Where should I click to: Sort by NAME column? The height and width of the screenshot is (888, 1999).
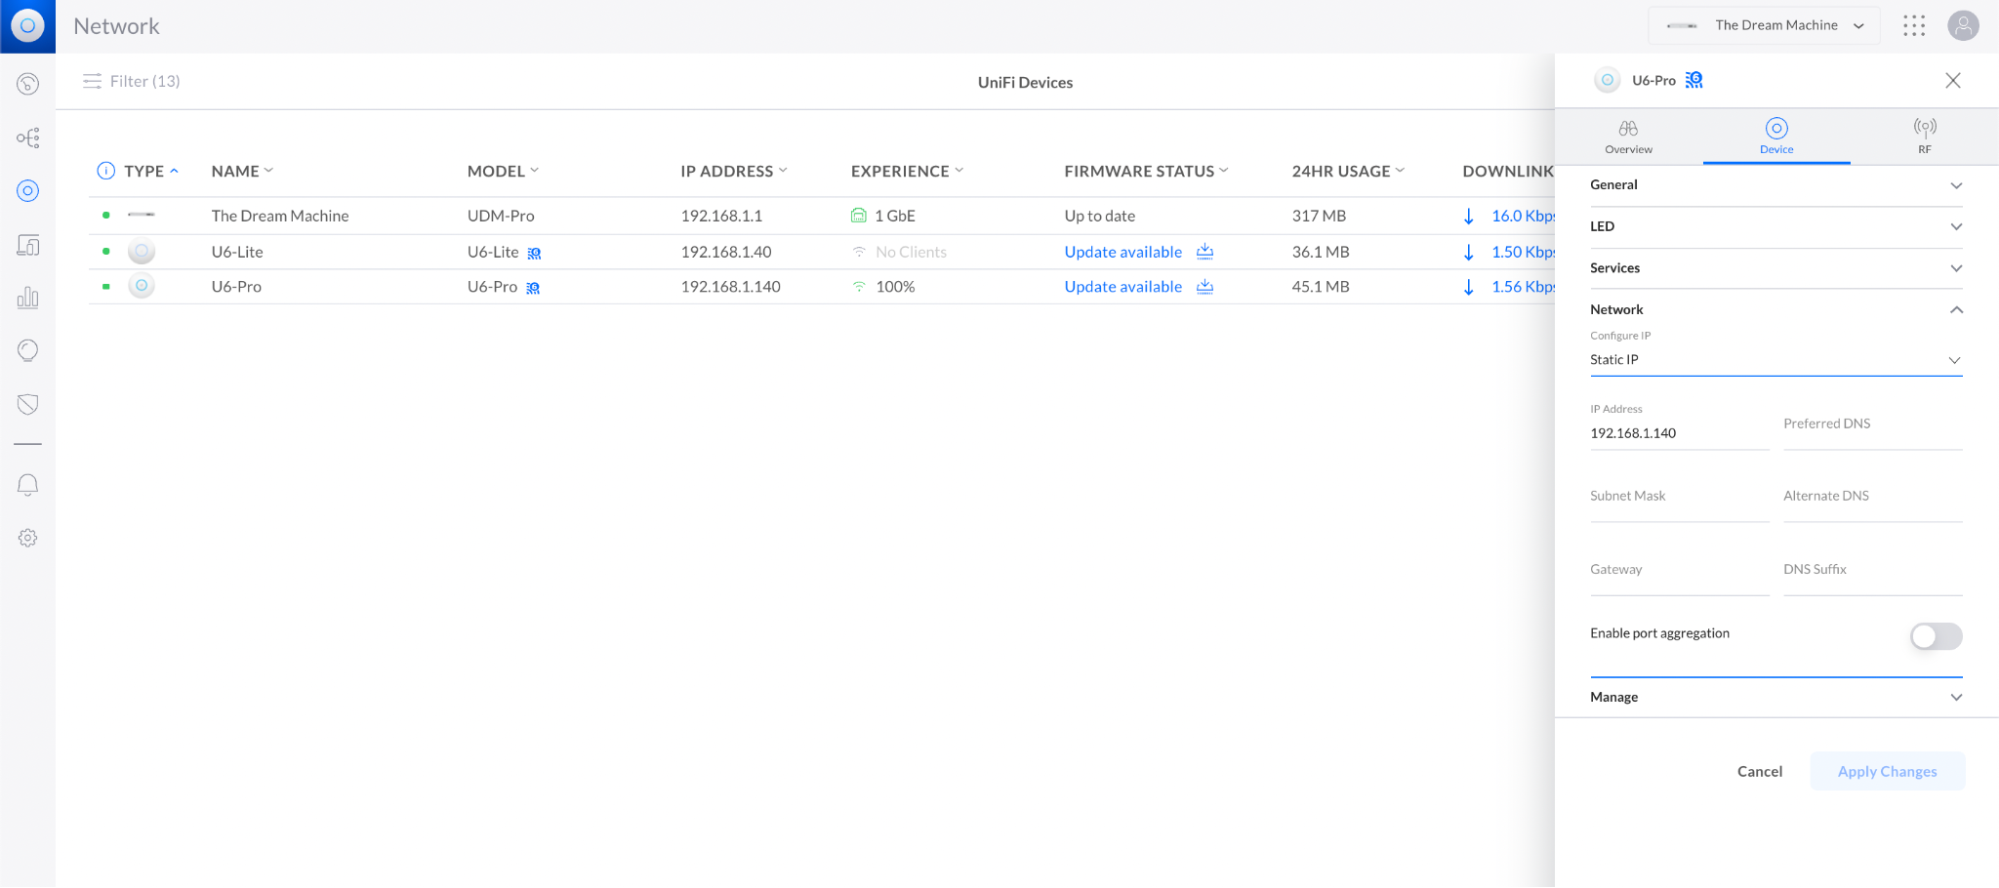(242, 171)
